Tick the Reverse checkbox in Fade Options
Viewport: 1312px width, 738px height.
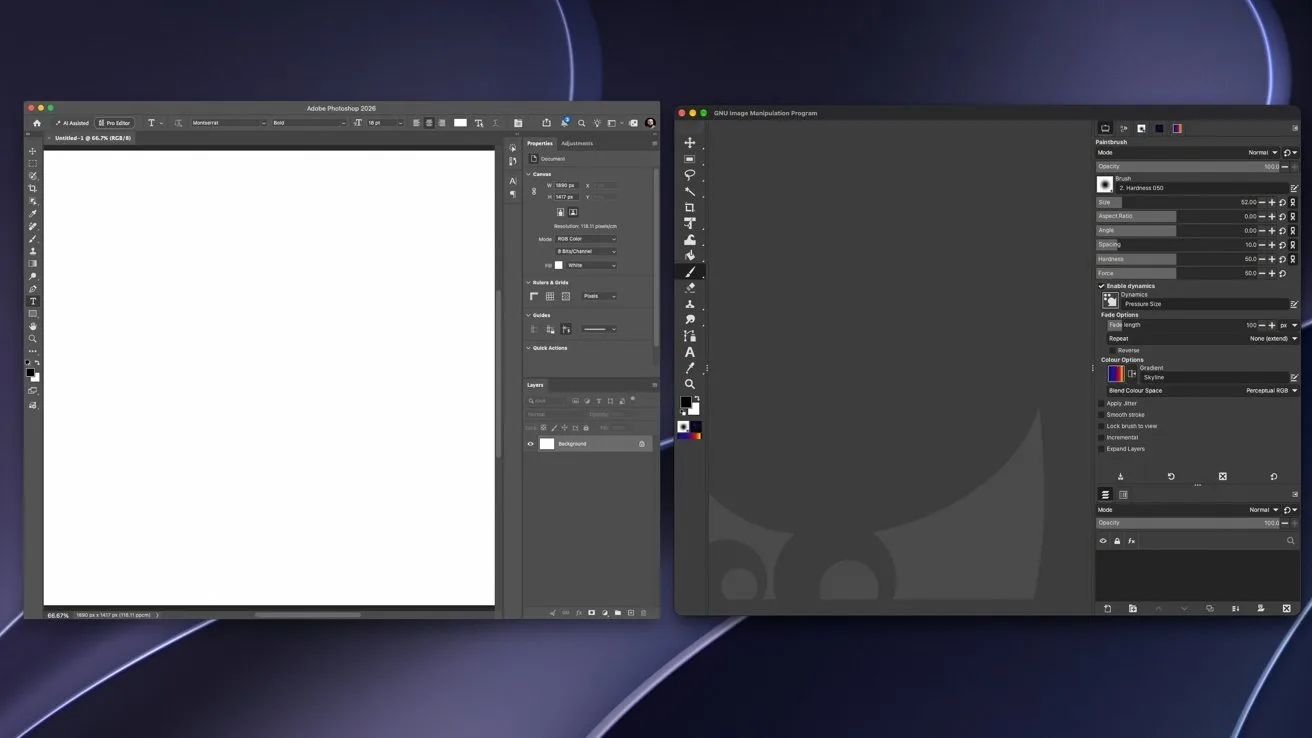pyautogui.click(x=1113, y=350)
